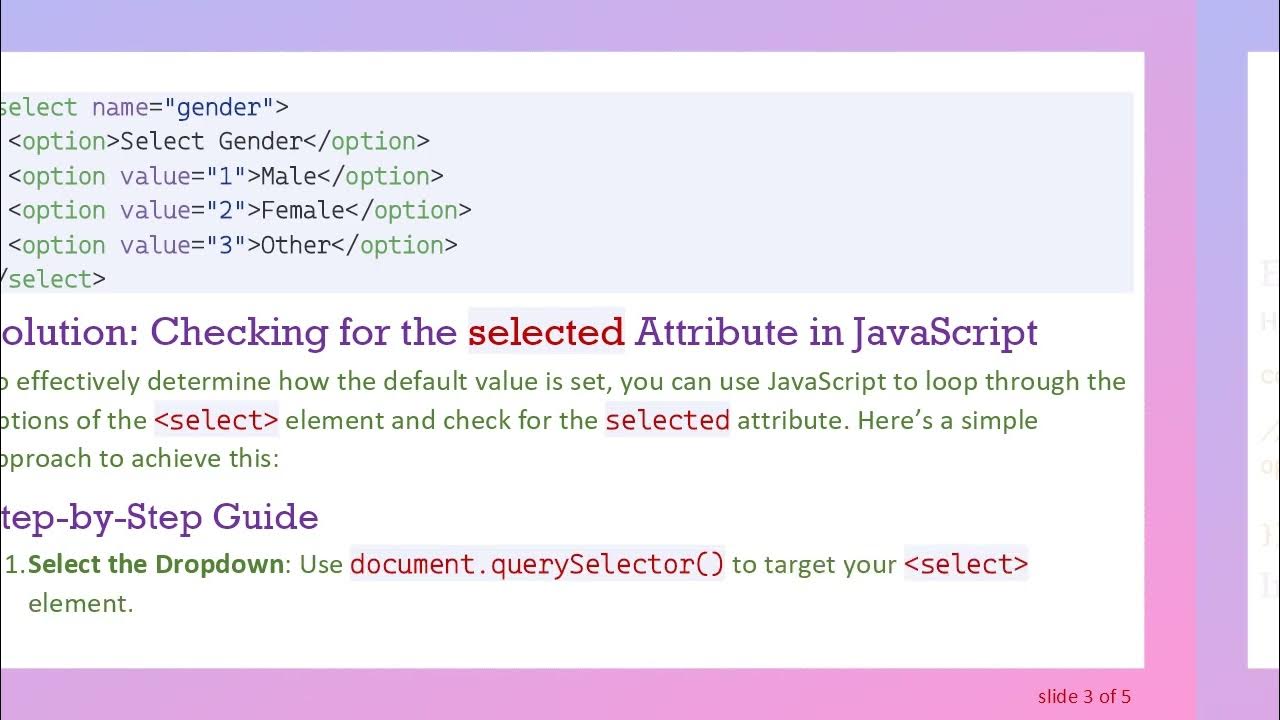Click the bold "Select the Dropdown" text
1280x720 pixels.
156,564
